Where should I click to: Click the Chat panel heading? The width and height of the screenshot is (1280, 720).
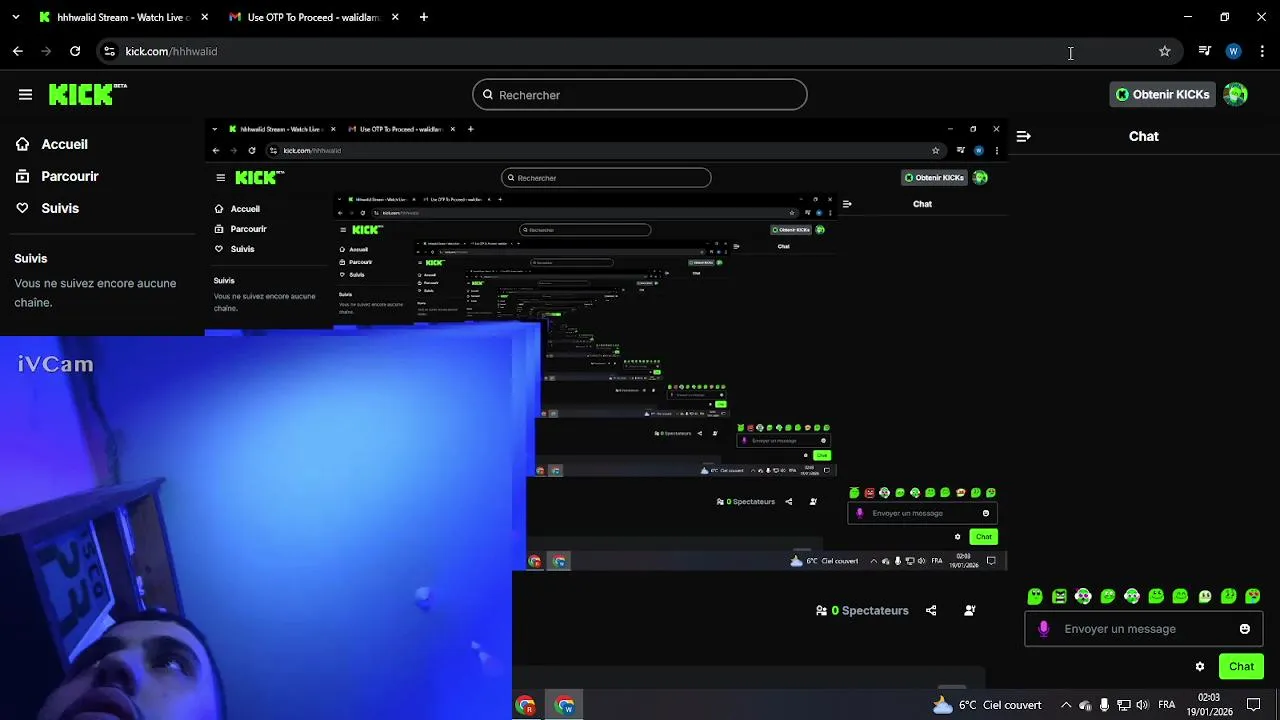pos(1143,136)
